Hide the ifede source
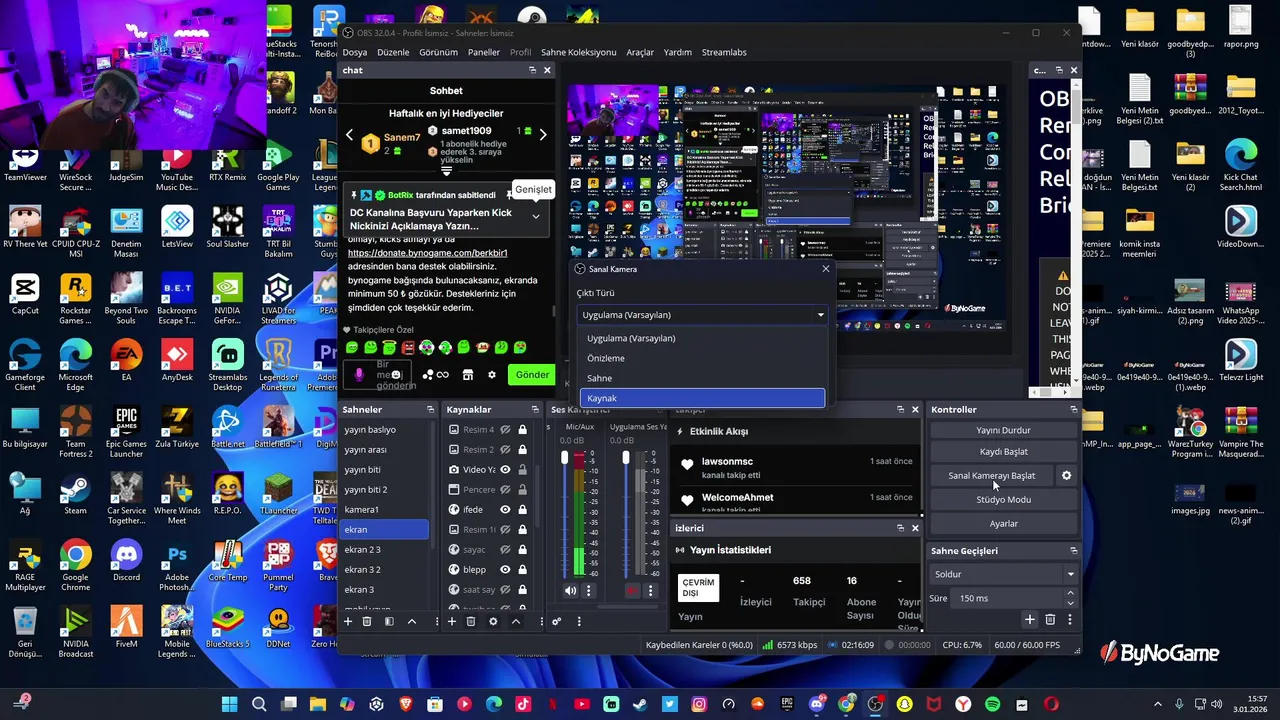This screenshot has width=1280, height=720. 506,509
